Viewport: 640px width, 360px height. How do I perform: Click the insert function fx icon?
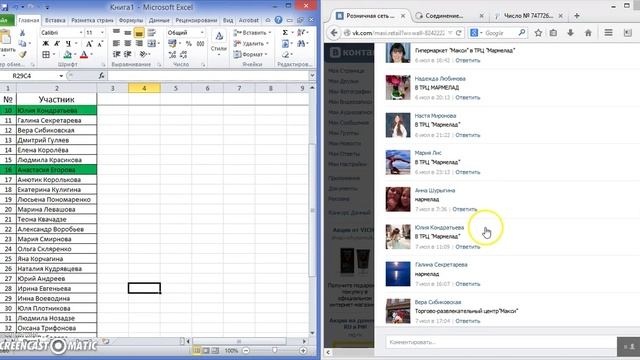click(x=101, y=76)
